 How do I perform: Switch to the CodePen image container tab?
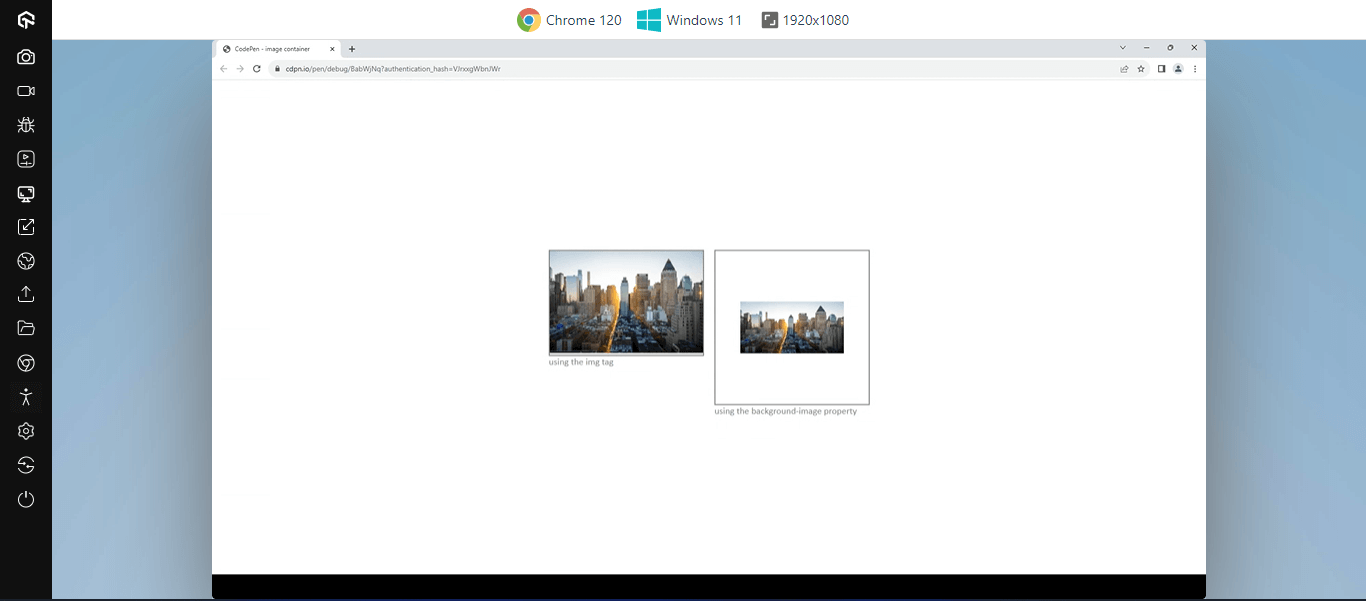[277, 48]
